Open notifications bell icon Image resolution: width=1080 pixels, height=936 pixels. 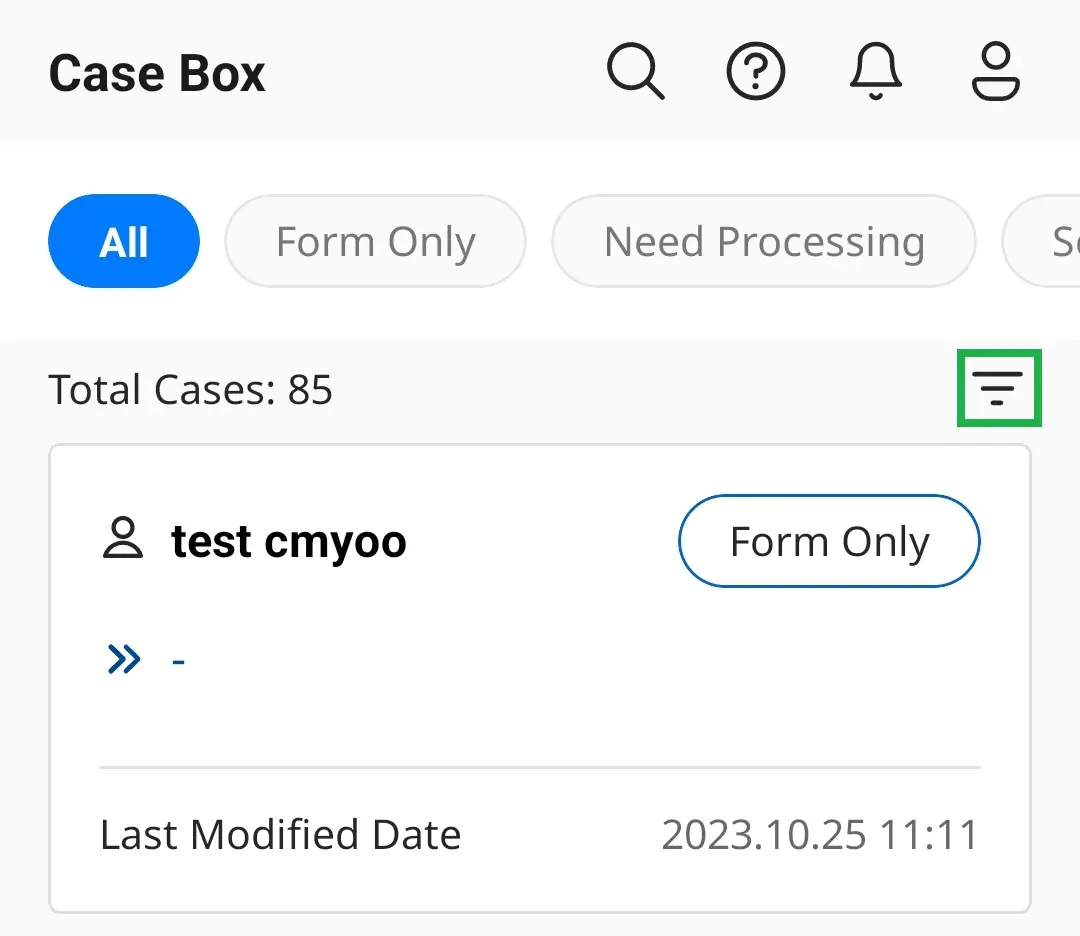point(875,72)
